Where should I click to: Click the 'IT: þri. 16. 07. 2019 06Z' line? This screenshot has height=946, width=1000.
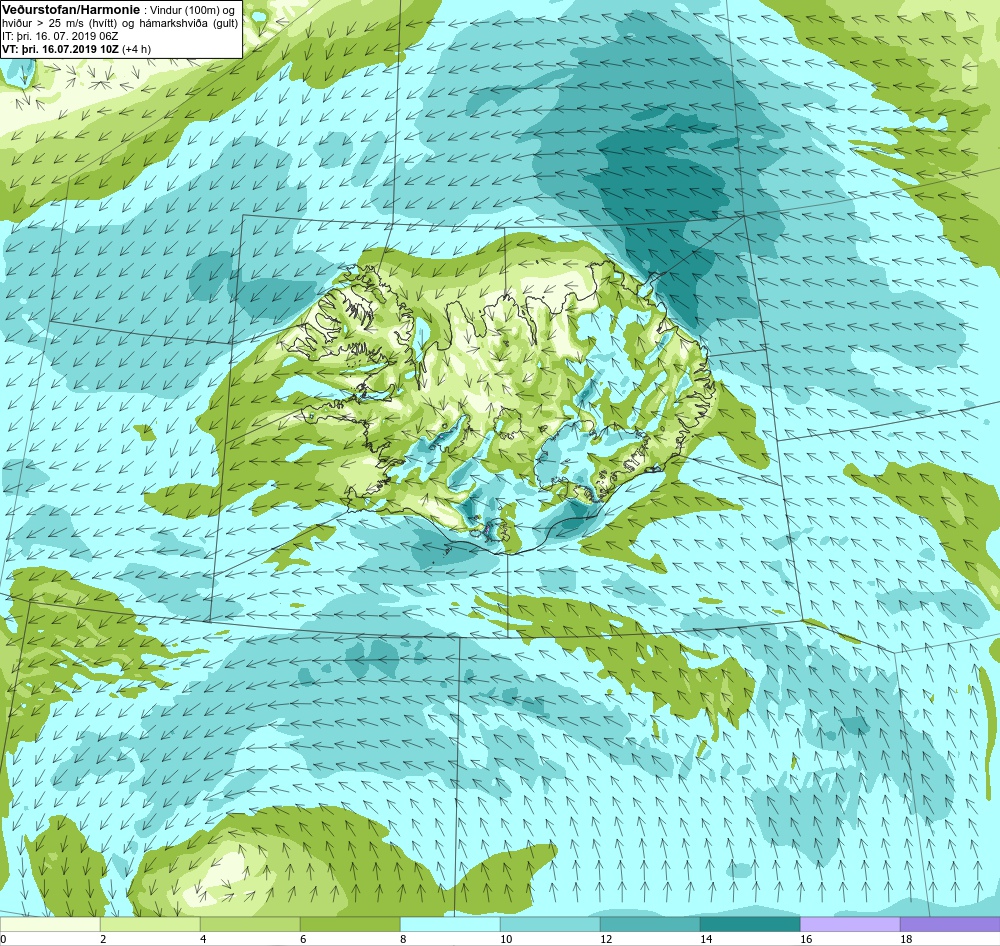click(x=61, y=36)
